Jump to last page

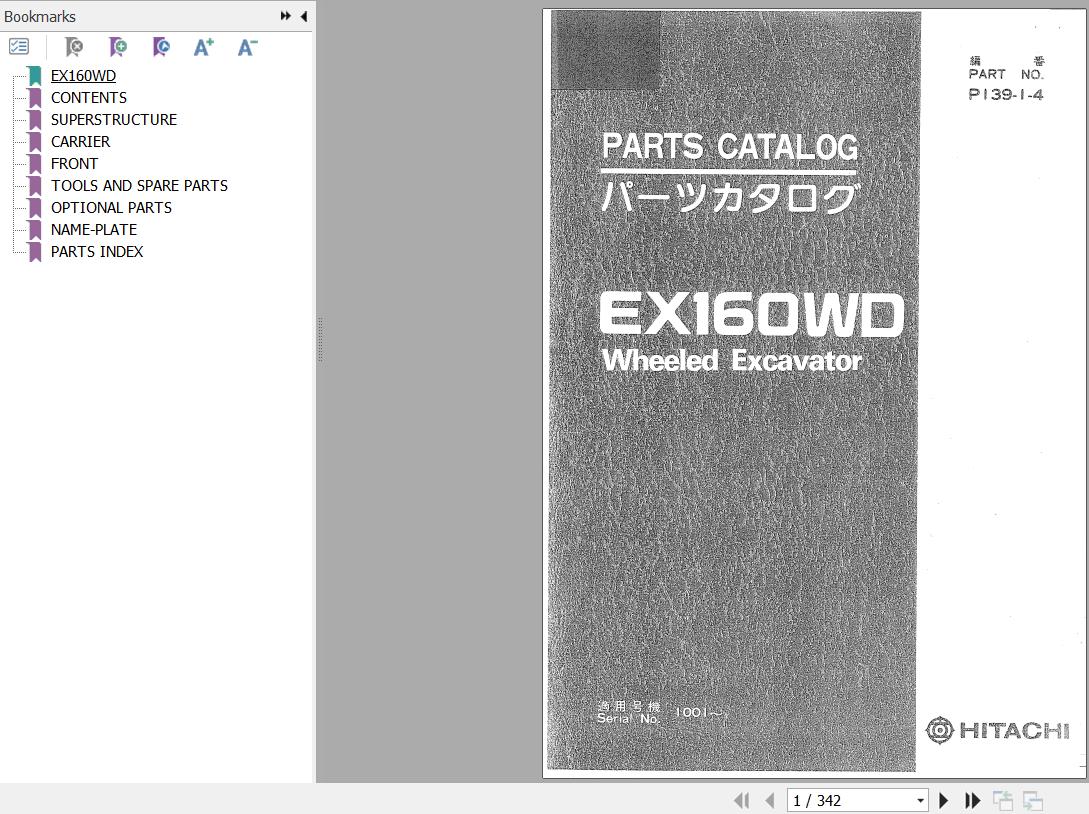pyautogui.click(x=972, y=800)
